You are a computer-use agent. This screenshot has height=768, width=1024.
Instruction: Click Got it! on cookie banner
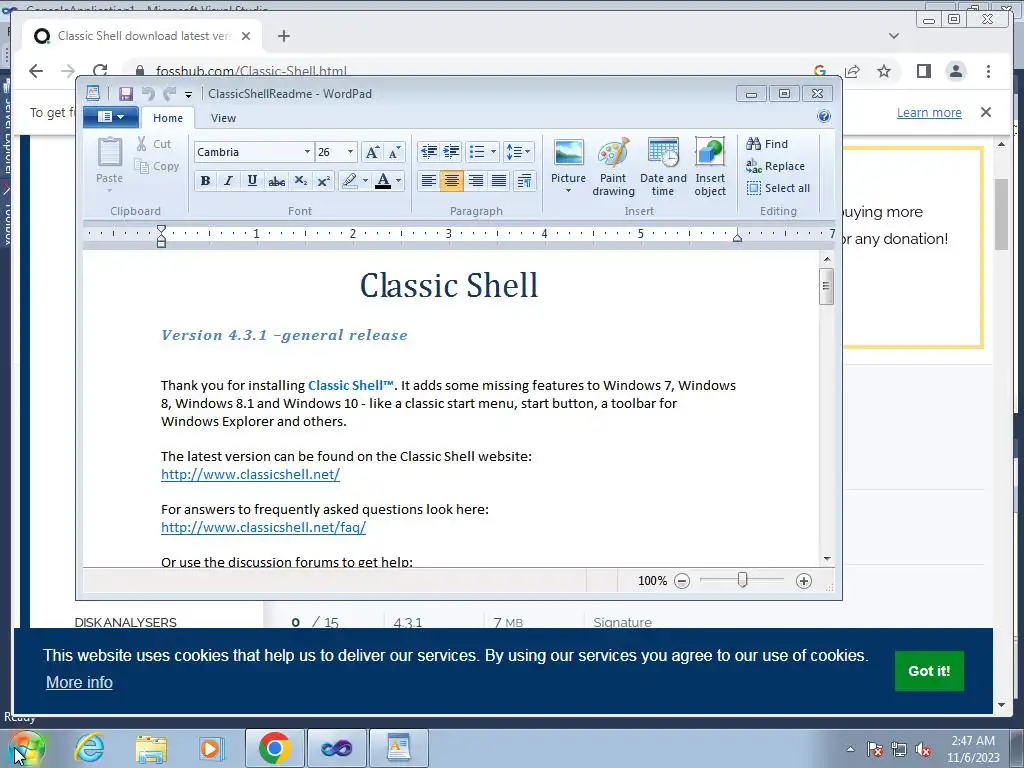(x=929, y=671)
